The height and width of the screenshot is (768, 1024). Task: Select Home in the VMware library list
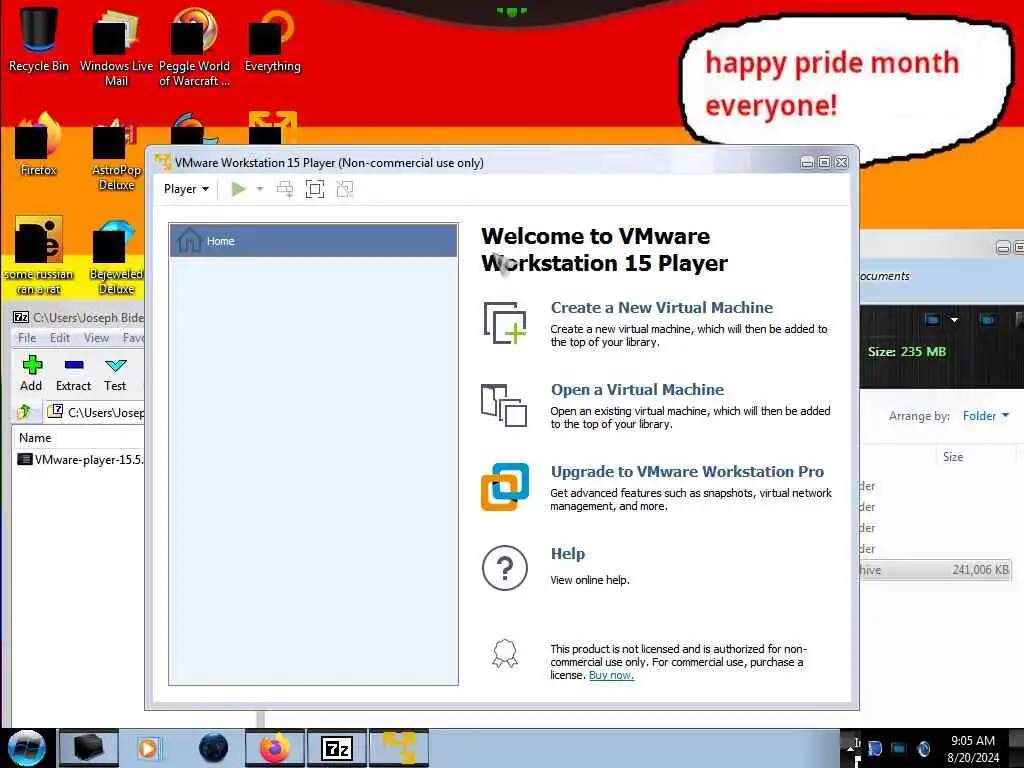(x=313, y=241)
